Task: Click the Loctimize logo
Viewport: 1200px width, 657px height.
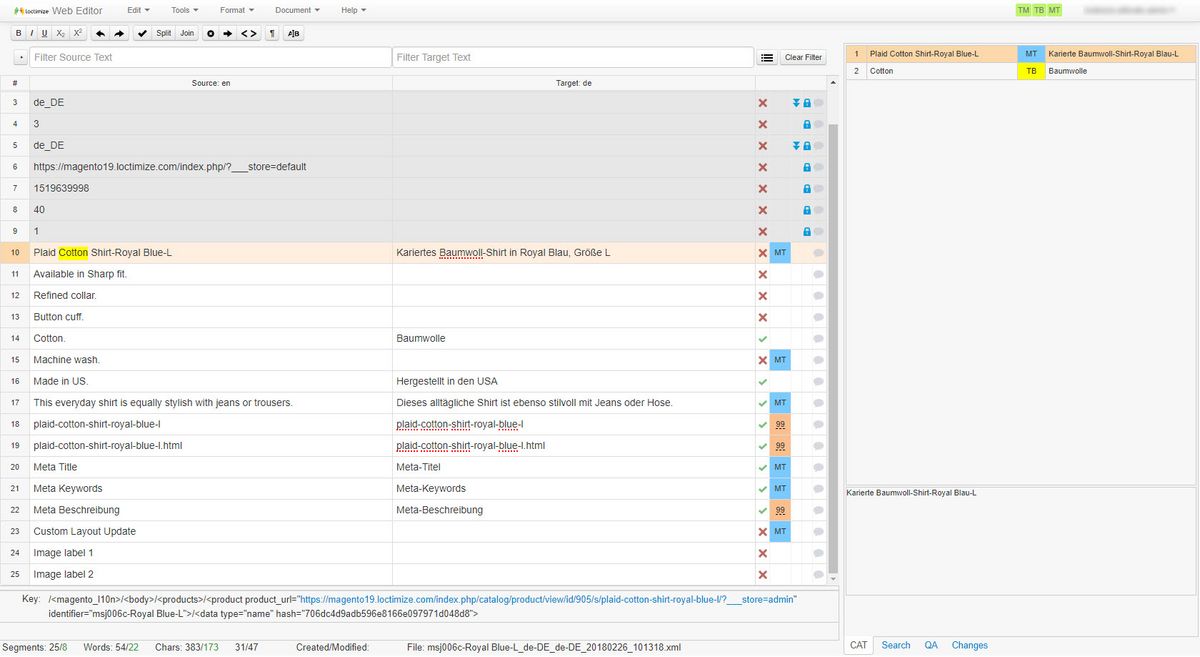Action: (31, 10)
